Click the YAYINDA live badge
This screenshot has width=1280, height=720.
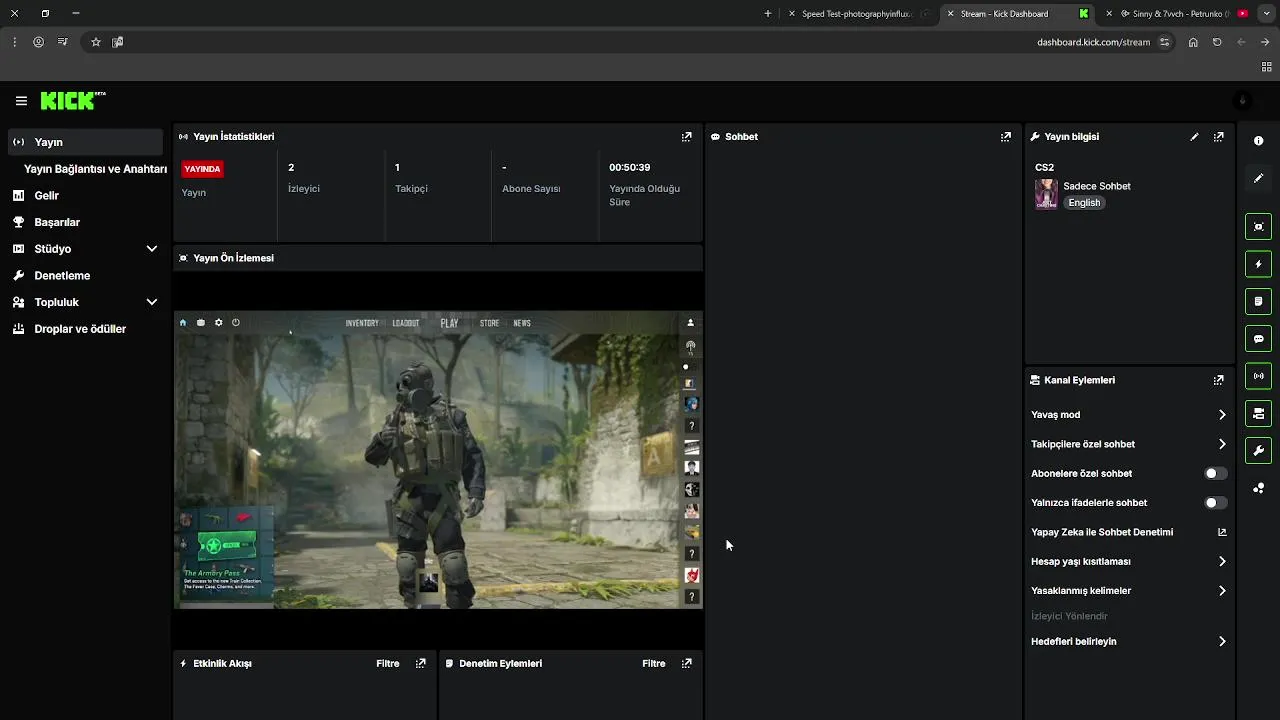click(202, 169)
